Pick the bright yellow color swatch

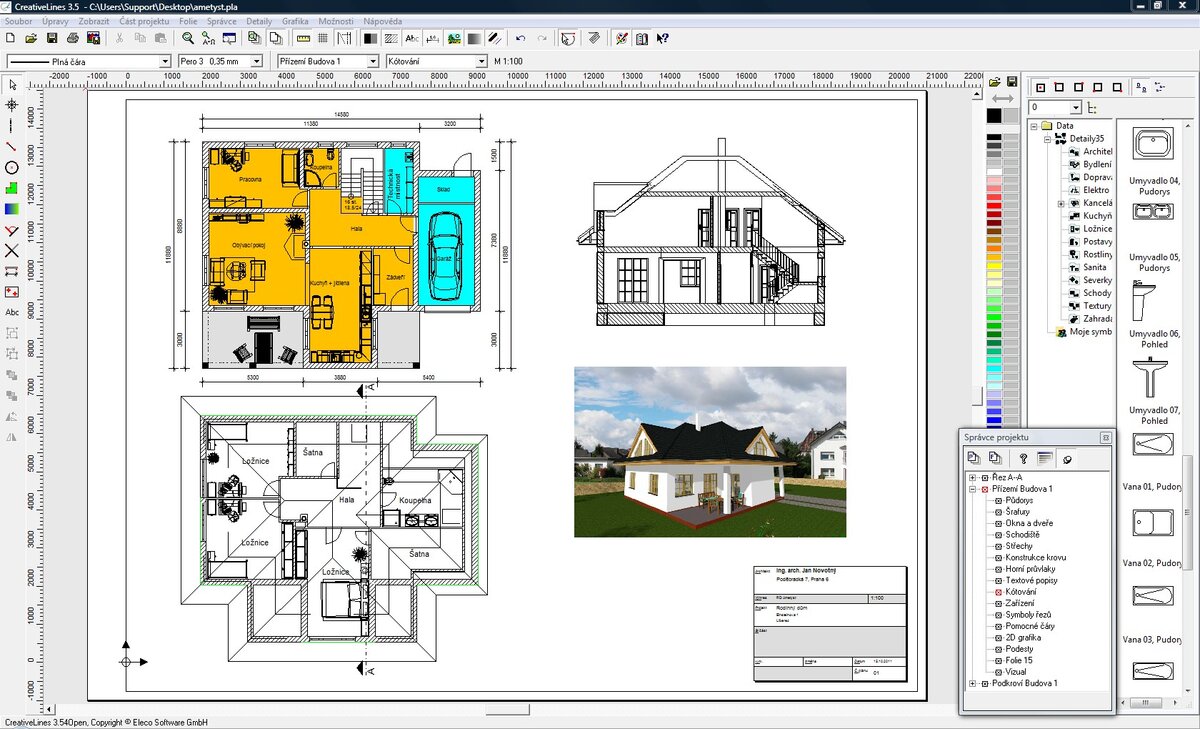click(993, 268)
